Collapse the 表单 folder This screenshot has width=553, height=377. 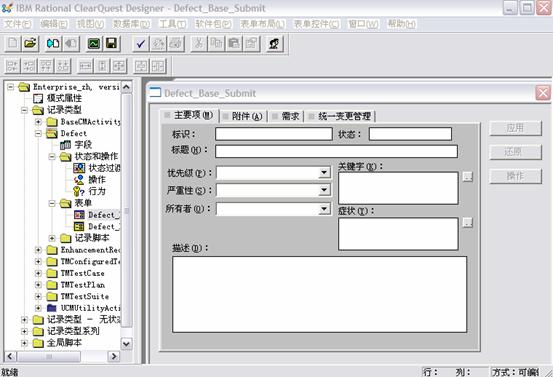point(52,203)
